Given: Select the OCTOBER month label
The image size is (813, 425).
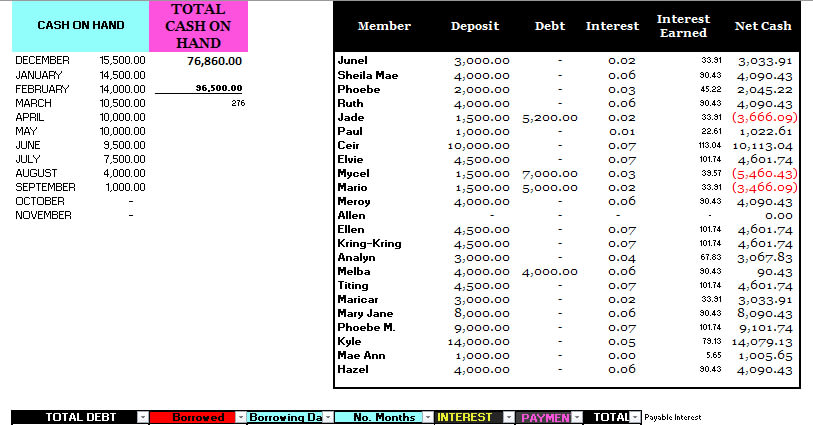Looking at the screenshot, I should click(x=40, y=201).
